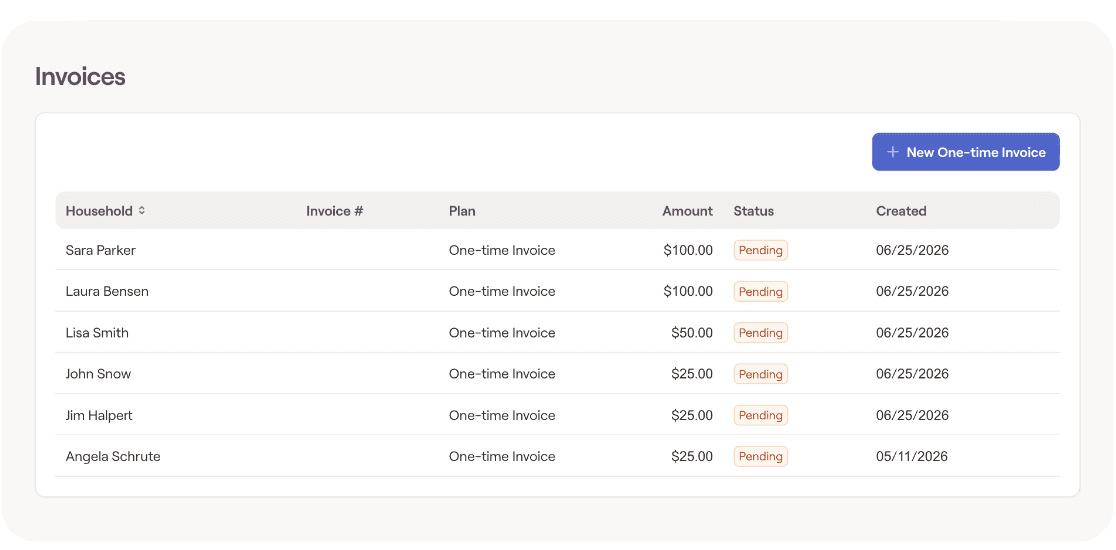Viewport: 1116px width, 550px height.
Task: Open the Sara Parker household row
Action: tap(557, 250)
